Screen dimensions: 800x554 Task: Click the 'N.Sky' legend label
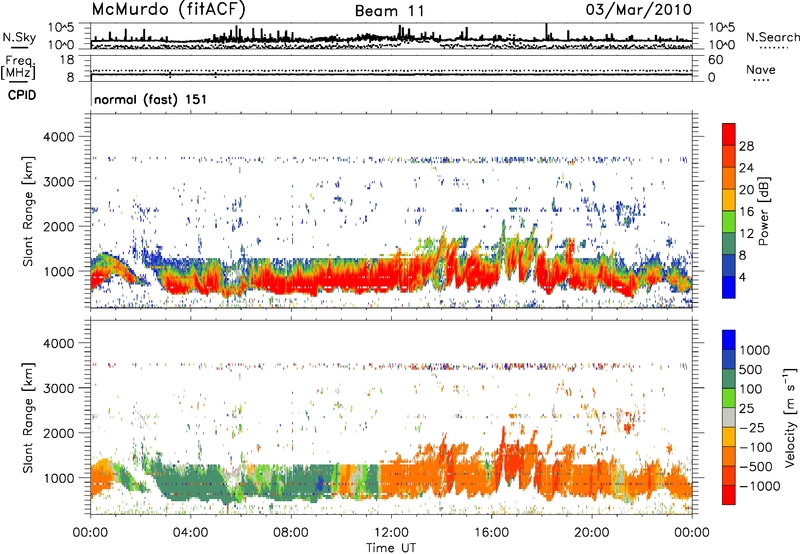click(x=19, y=37)
